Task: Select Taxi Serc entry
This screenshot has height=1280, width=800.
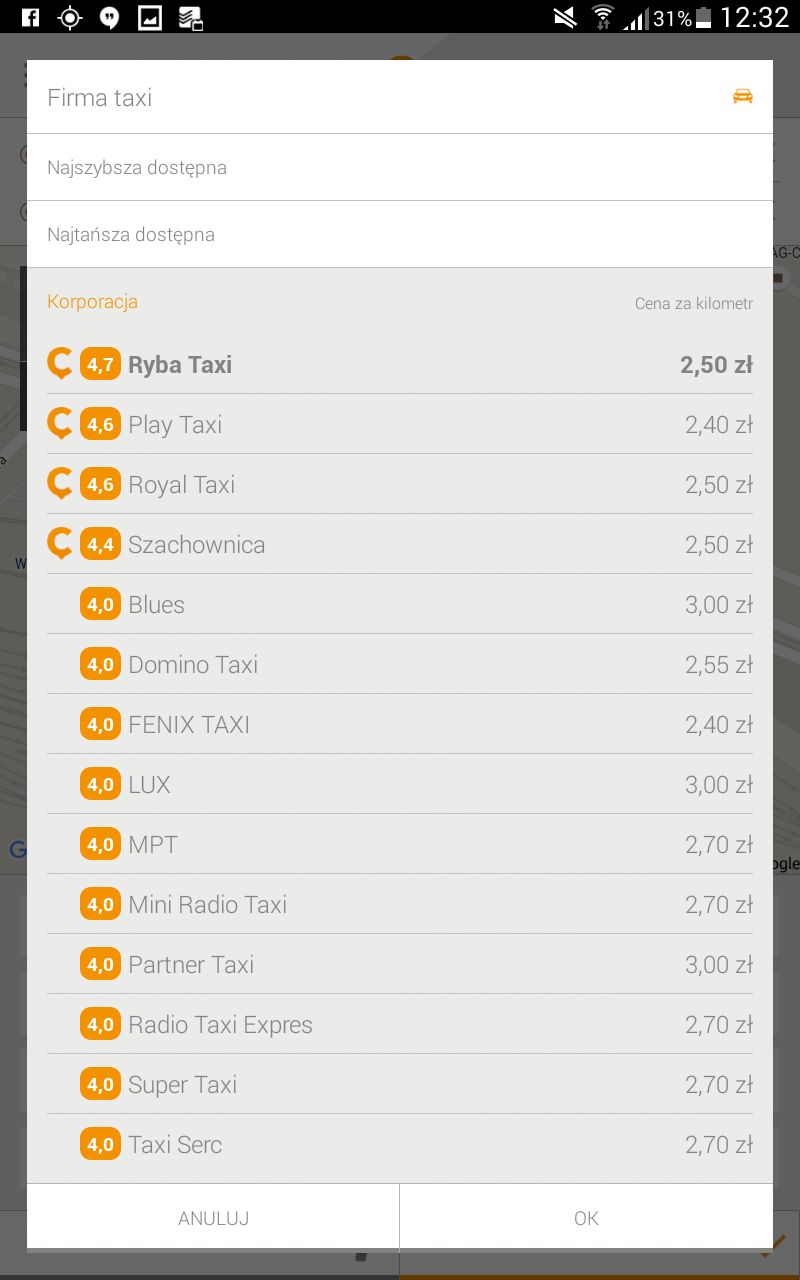Action: pos(400,1144)
